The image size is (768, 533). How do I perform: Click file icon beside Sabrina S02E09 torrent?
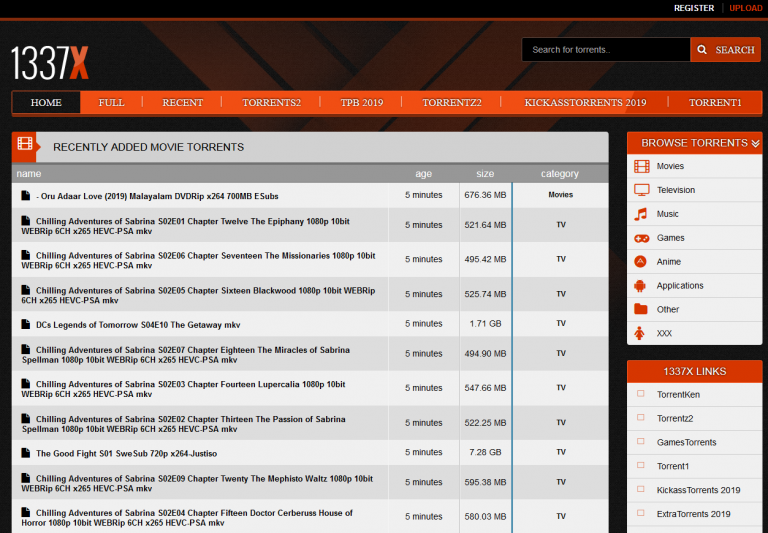[25, 478]
